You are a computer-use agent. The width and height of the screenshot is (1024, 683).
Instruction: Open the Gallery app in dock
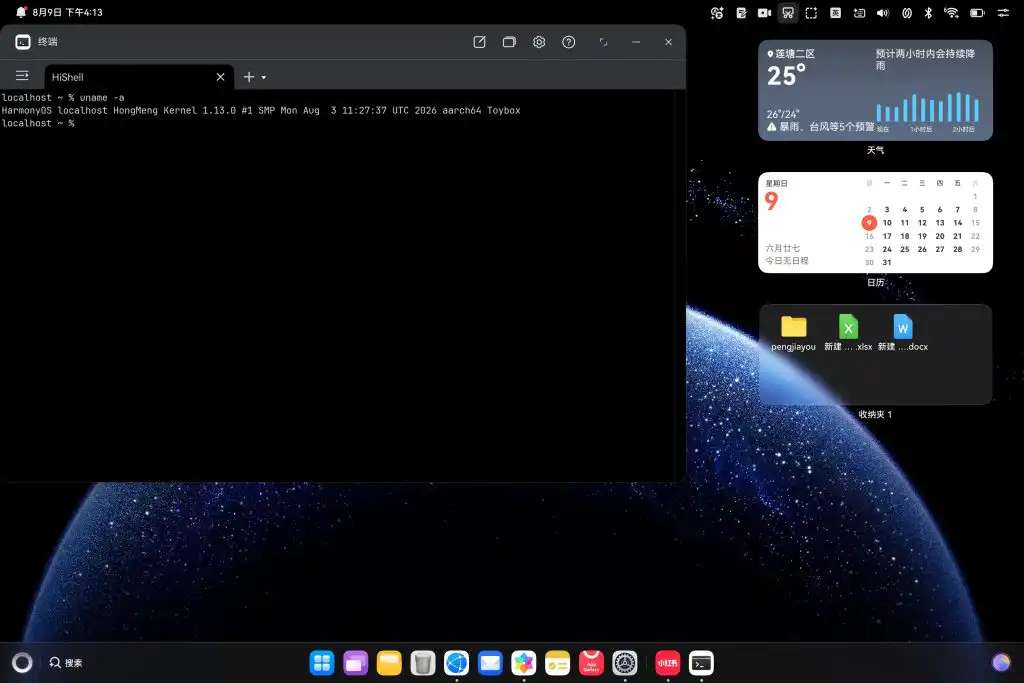pyautogui.click(x=524, y=663)
